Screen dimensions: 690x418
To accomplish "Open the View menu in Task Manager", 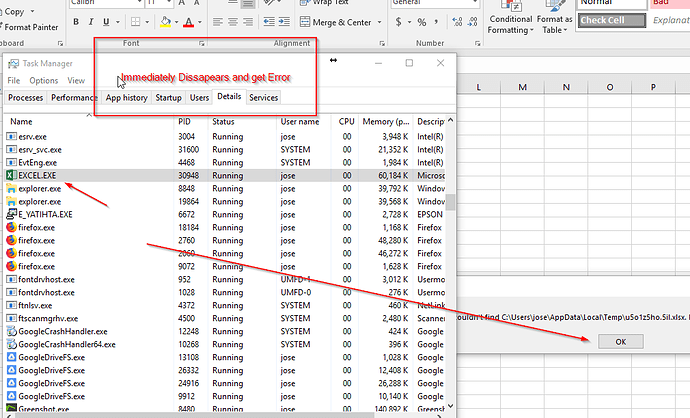I will [76, 81].
